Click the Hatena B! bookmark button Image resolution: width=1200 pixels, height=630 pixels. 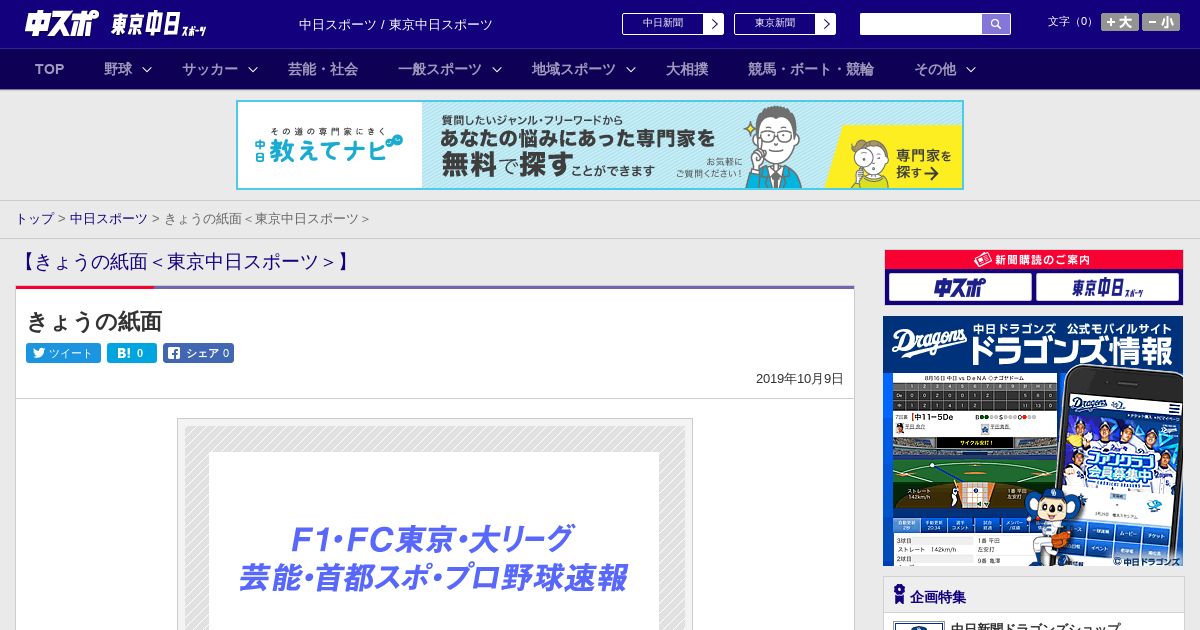click(132, 353)
